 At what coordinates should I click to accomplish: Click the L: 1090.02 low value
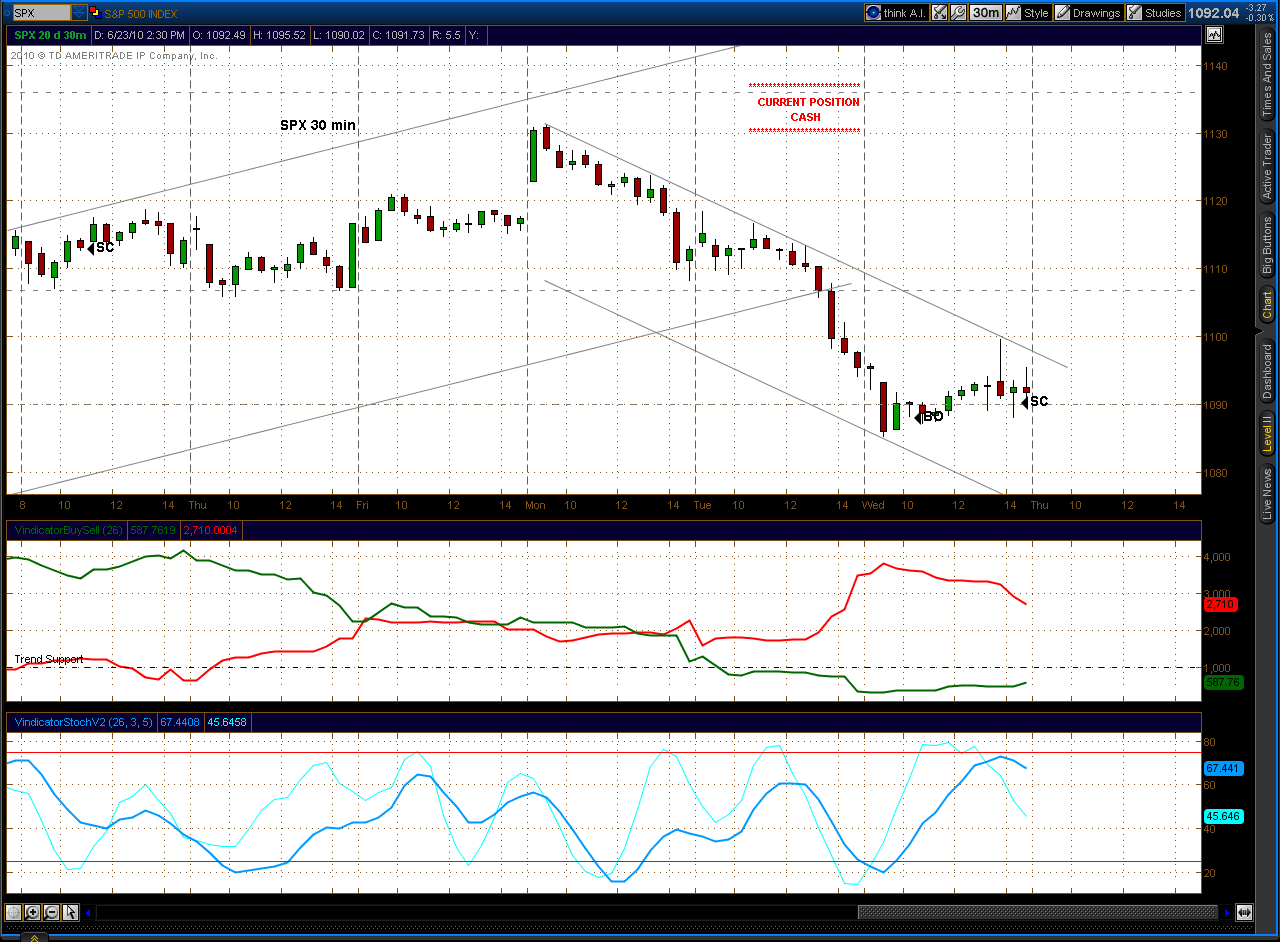[338, 35]
